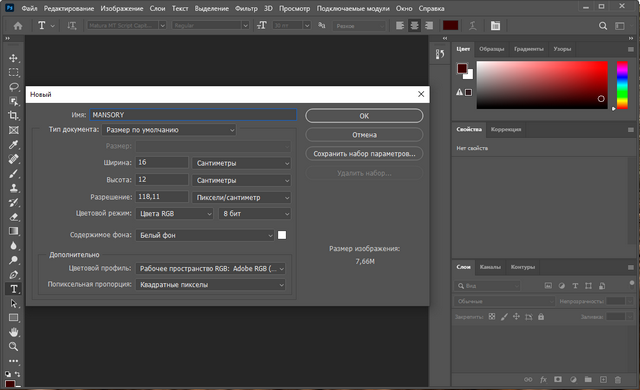The height and width of the screenshot is (390, 640).
Task: Open height units Сантиметры dropdown
Action: pos(241,180)
